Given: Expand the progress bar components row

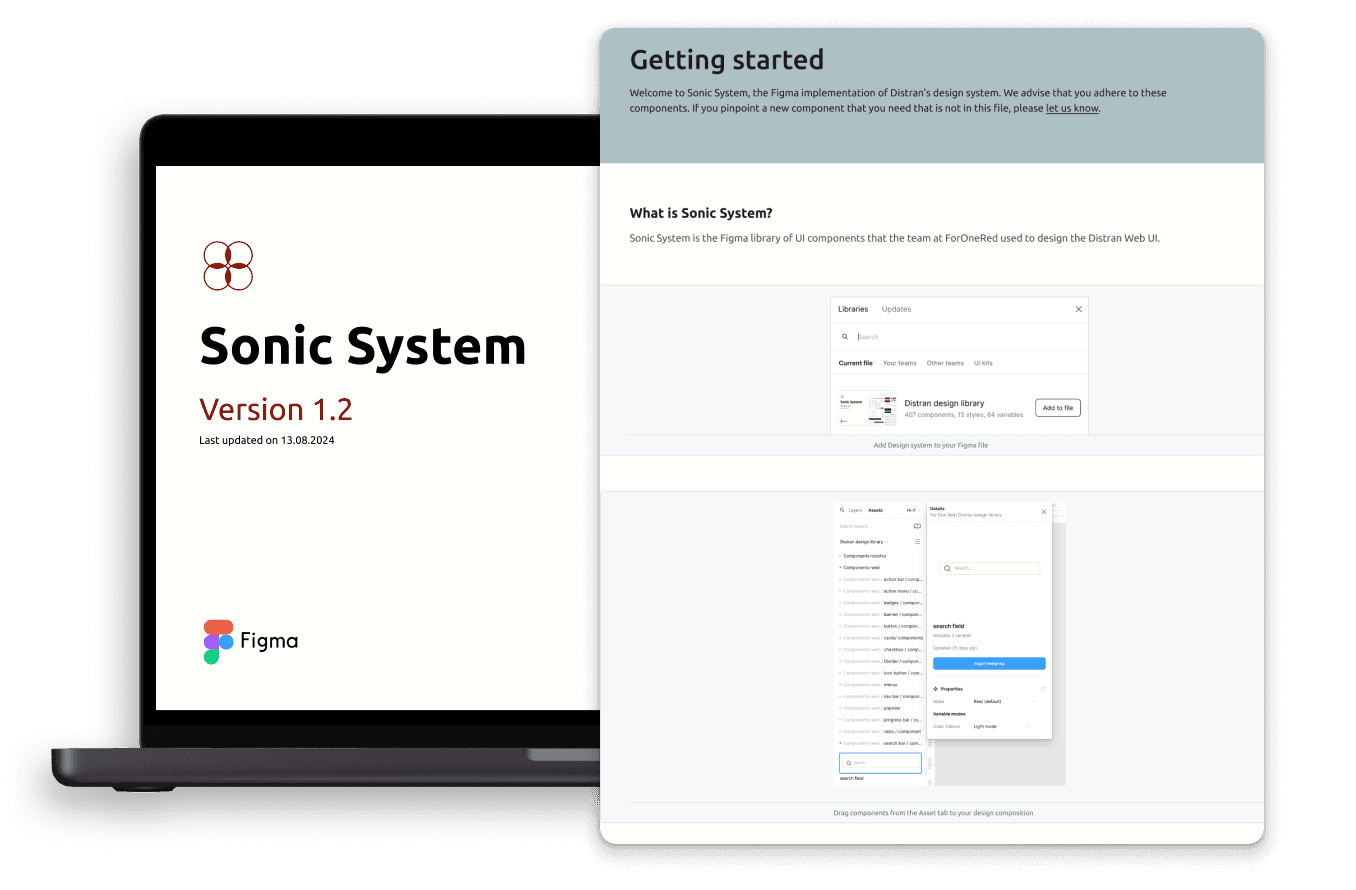Looking at the screenshot, I should [880, 720].
